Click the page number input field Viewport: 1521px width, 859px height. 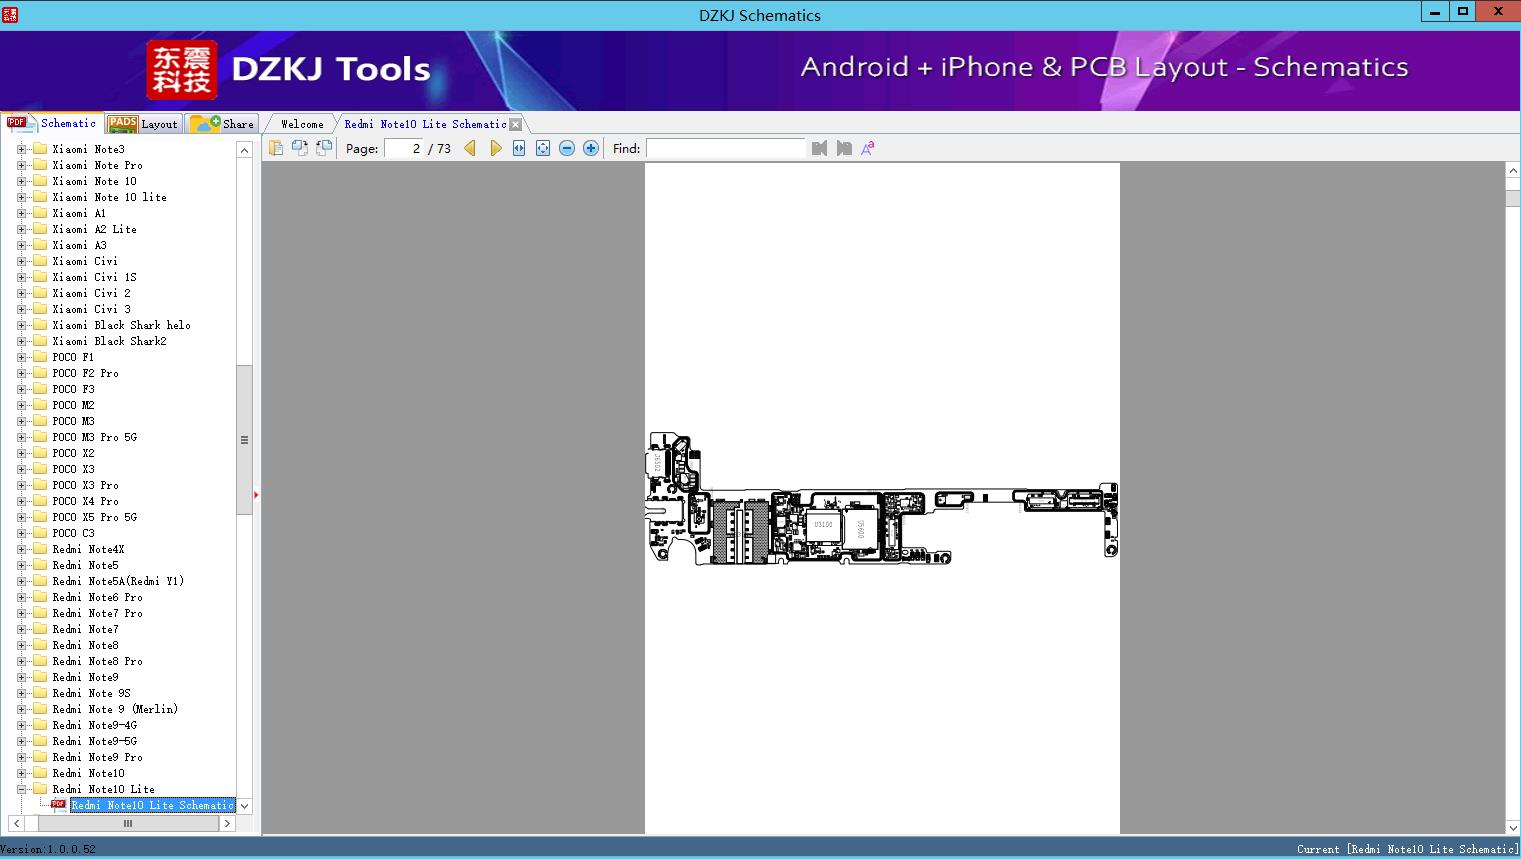(404, 148)
